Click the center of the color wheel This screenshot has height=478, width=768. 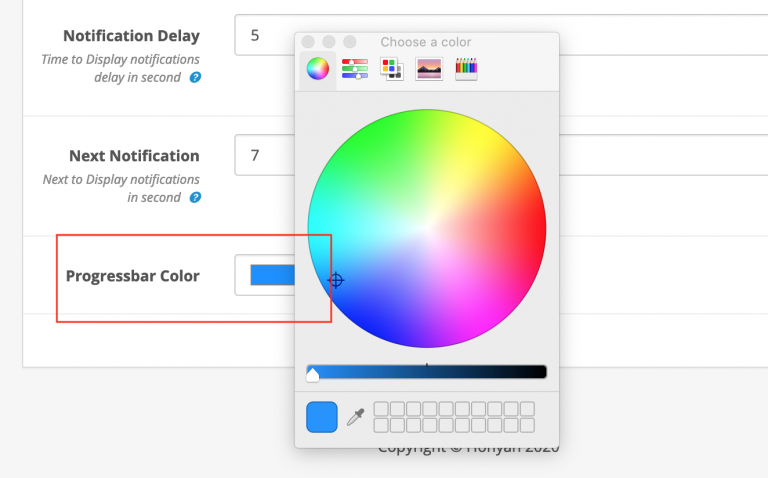click(427, 229)
